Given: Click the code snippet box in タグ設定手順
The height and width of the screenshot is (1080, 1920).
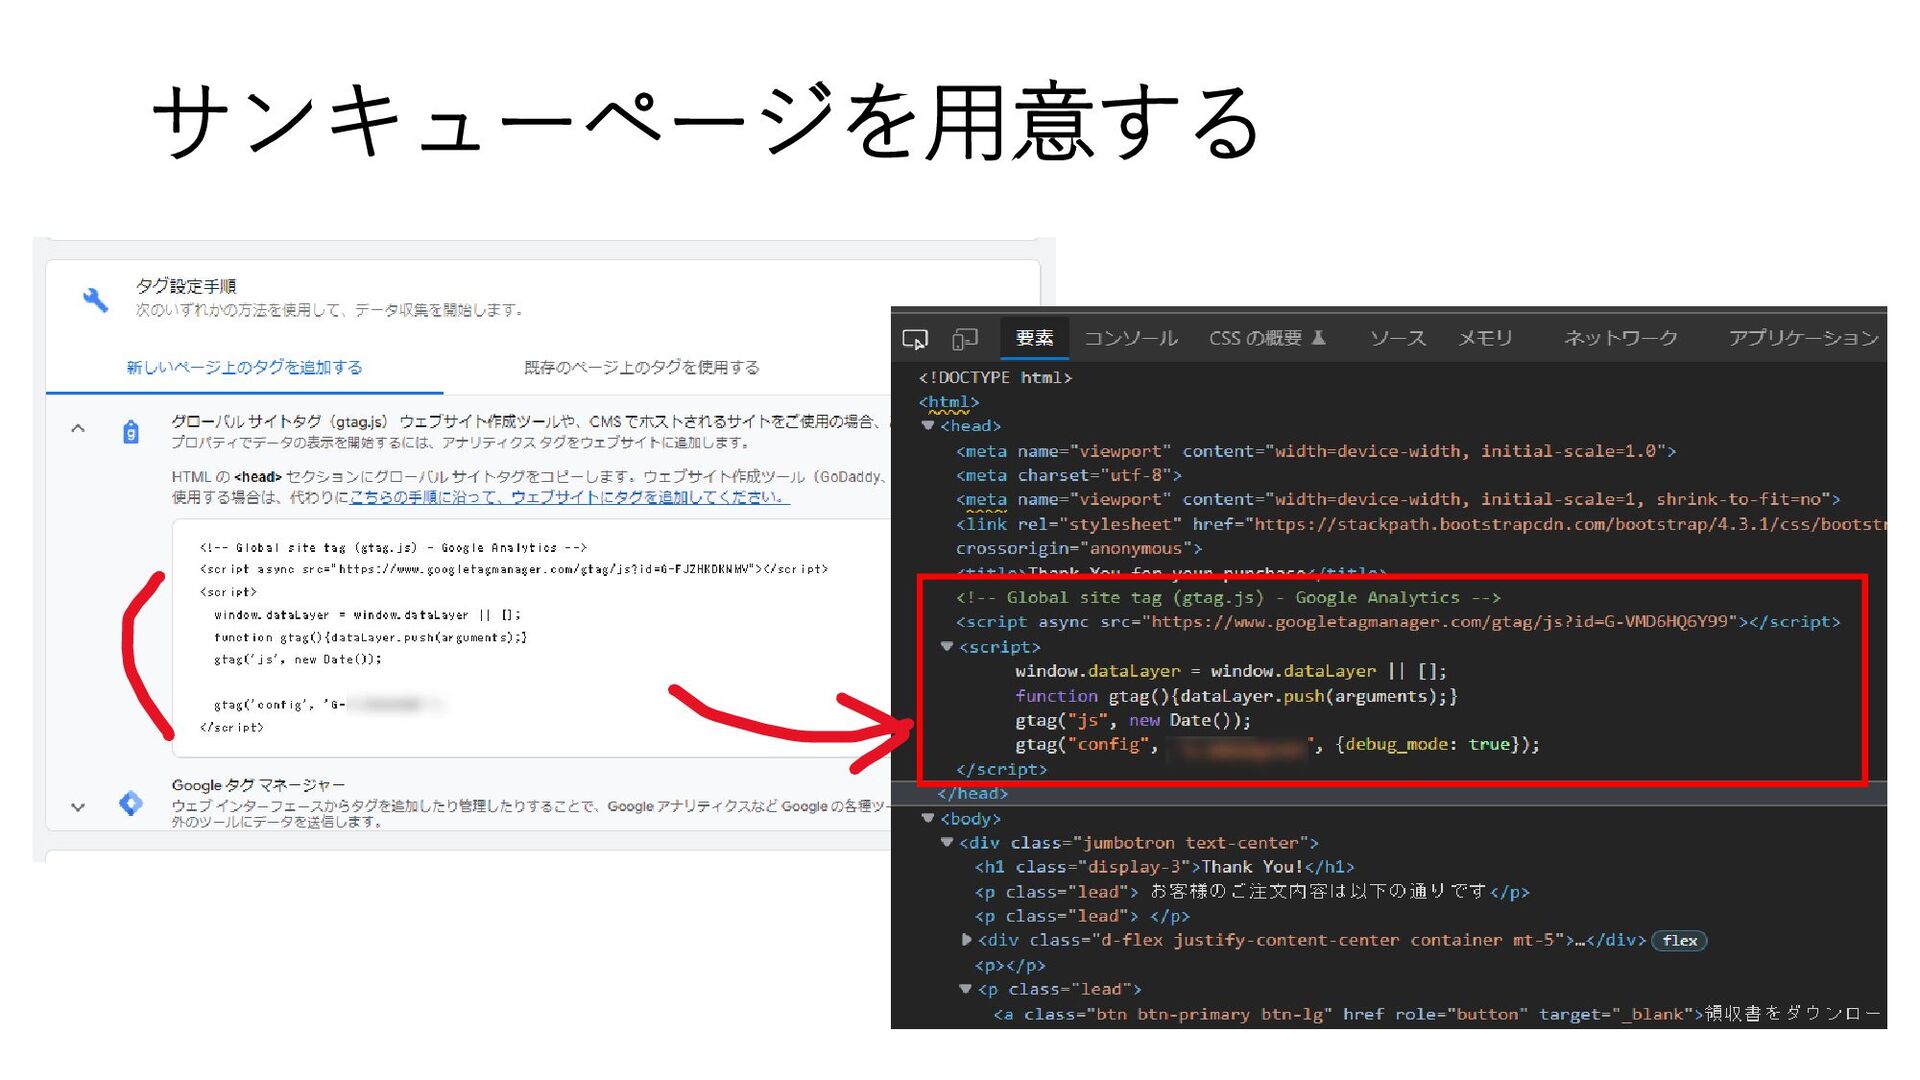Looking at the screenshot, I should coord(532,637).
